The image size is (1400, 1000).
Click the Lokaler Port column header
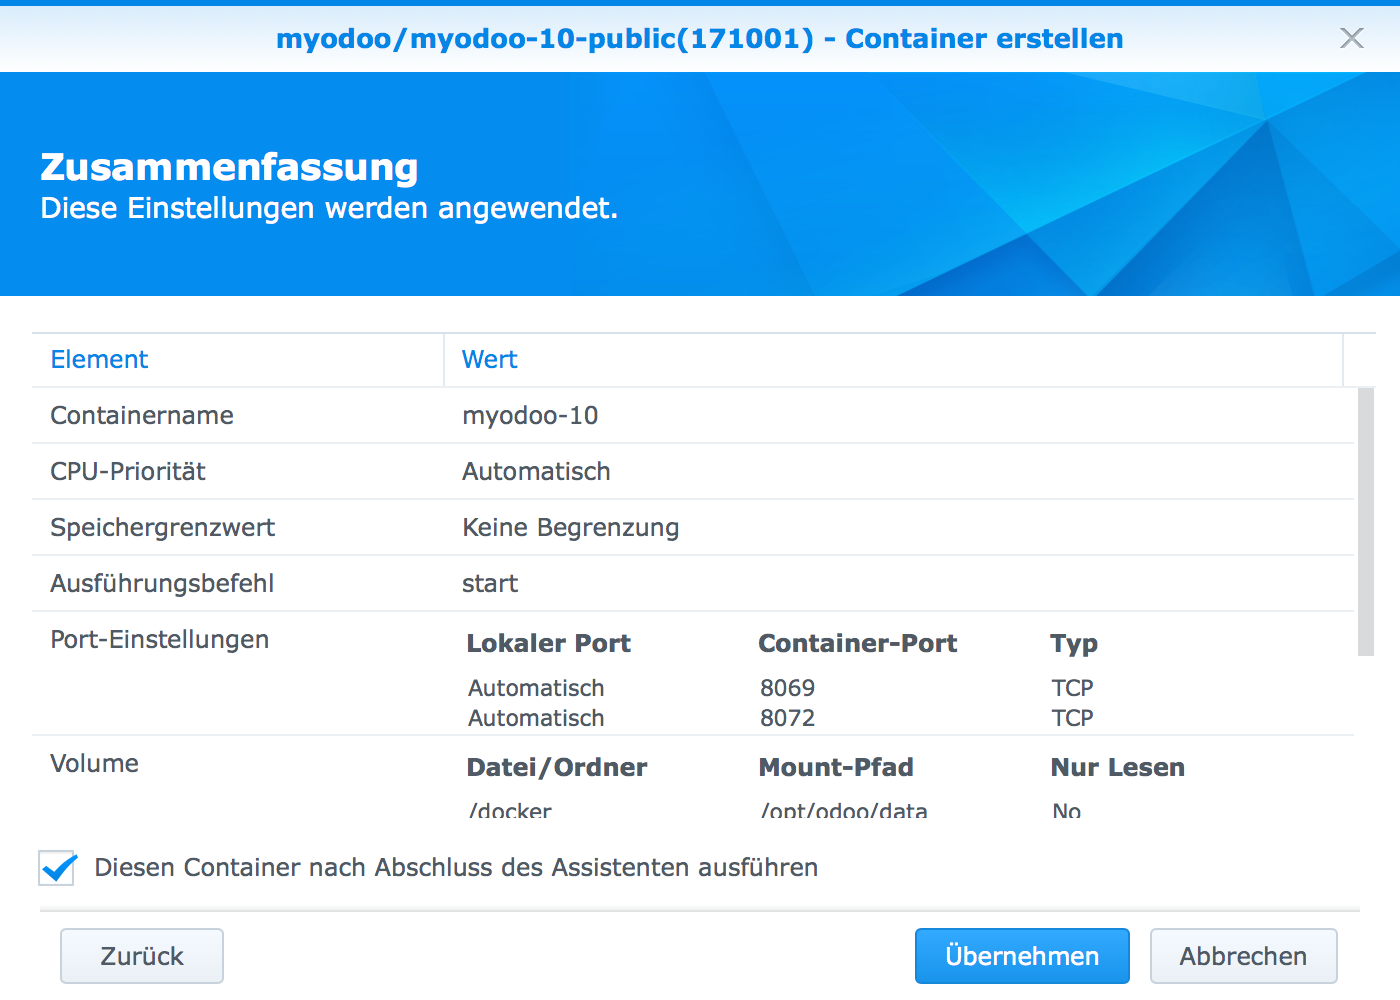[548, 644]
